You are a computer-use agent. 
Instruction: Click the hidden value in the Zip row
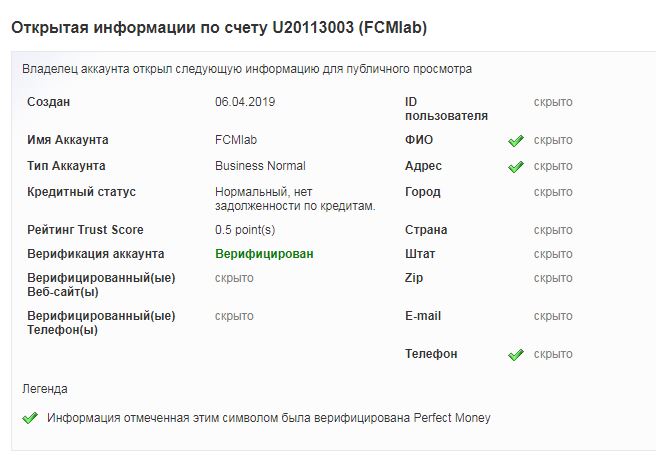point(553,278)
